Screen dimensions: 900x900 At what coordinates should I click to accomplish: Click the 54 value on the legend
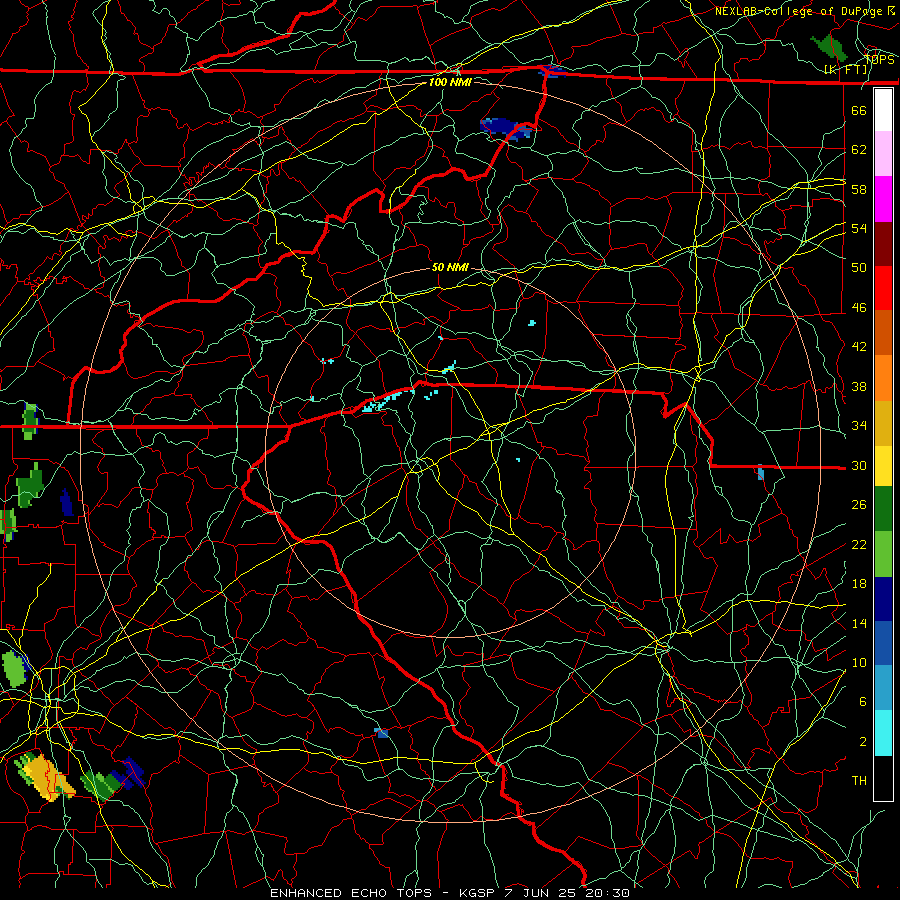[x=859, y=228]
